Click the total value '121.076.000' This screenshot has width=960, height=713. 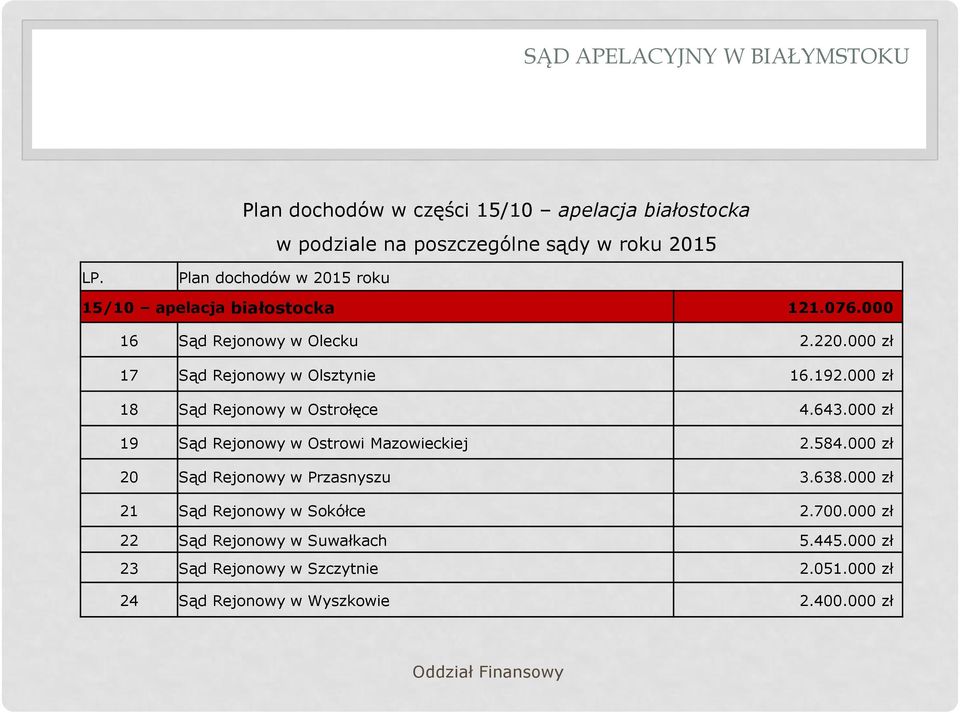tap(840, 307)
